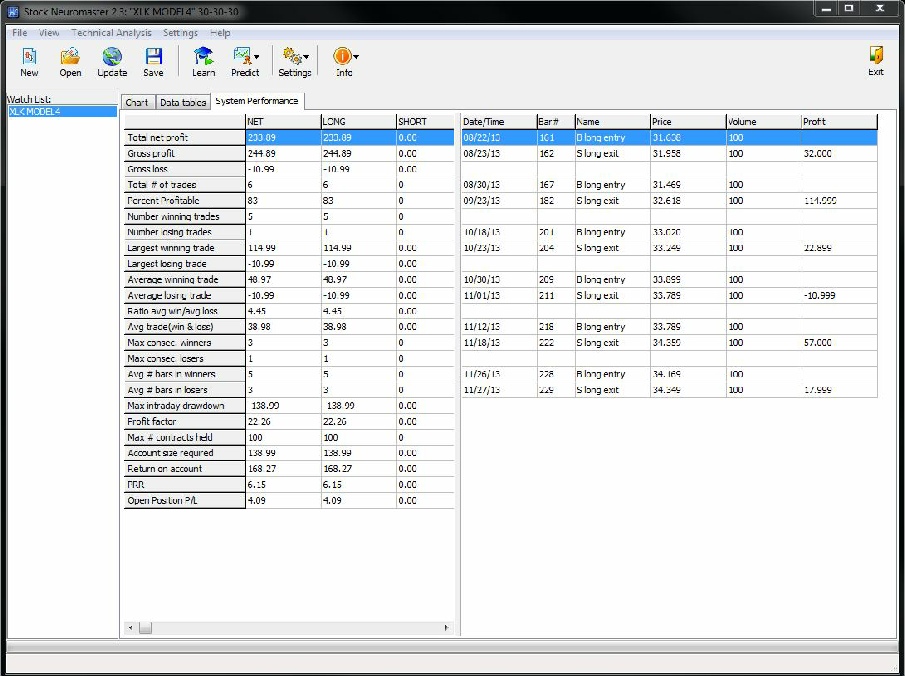This screenshot has height=676, width=905.
Task: Select the System Performance tab
Action: tap(257, 101)
